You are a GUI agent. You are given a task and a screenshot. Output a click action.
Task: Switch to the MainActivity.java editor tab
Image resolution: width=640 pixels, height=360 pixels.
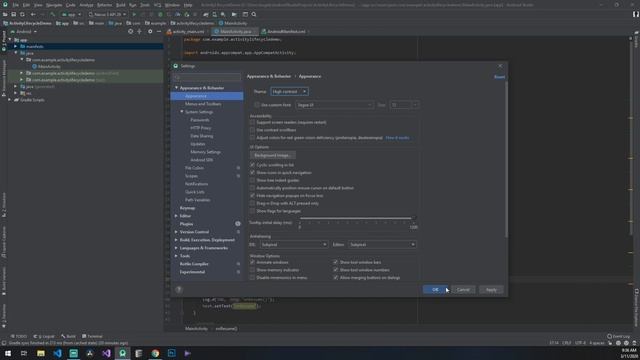coord(236,31)
